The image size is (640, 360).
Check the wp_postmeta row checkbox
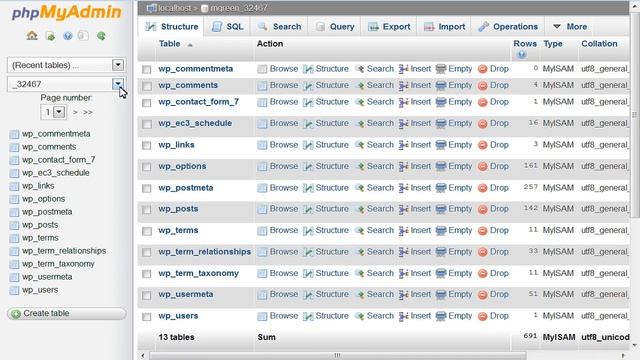pyautogui.click(x=147, y=189)
